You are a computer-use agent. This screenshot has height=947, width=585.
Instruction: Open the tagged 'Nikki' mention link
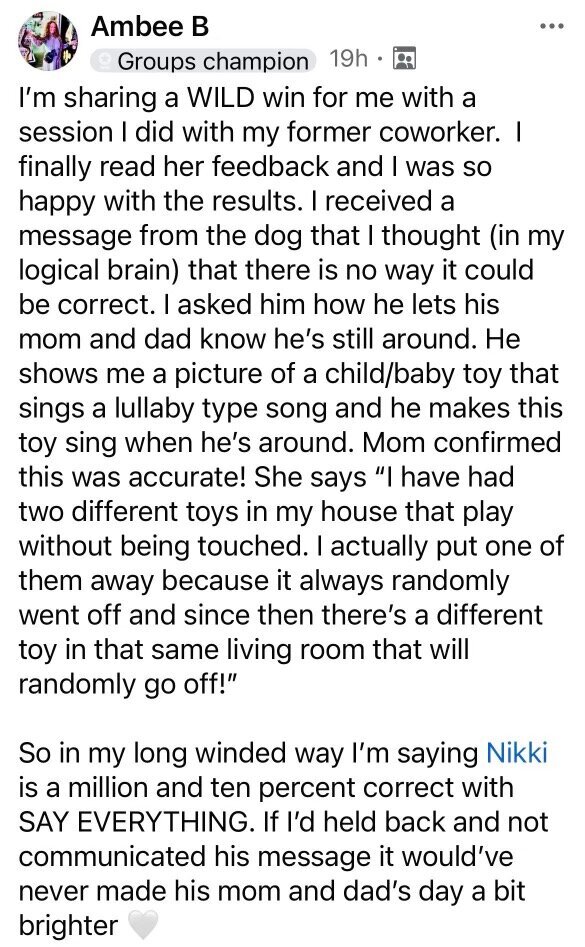[517, 753]
